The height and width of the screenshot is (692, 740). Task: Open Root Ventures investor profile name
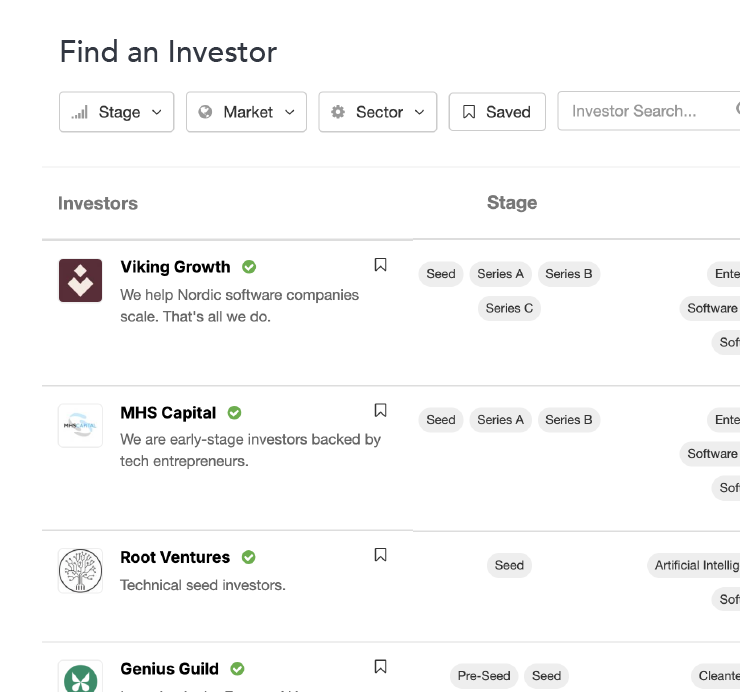[175, 557]
